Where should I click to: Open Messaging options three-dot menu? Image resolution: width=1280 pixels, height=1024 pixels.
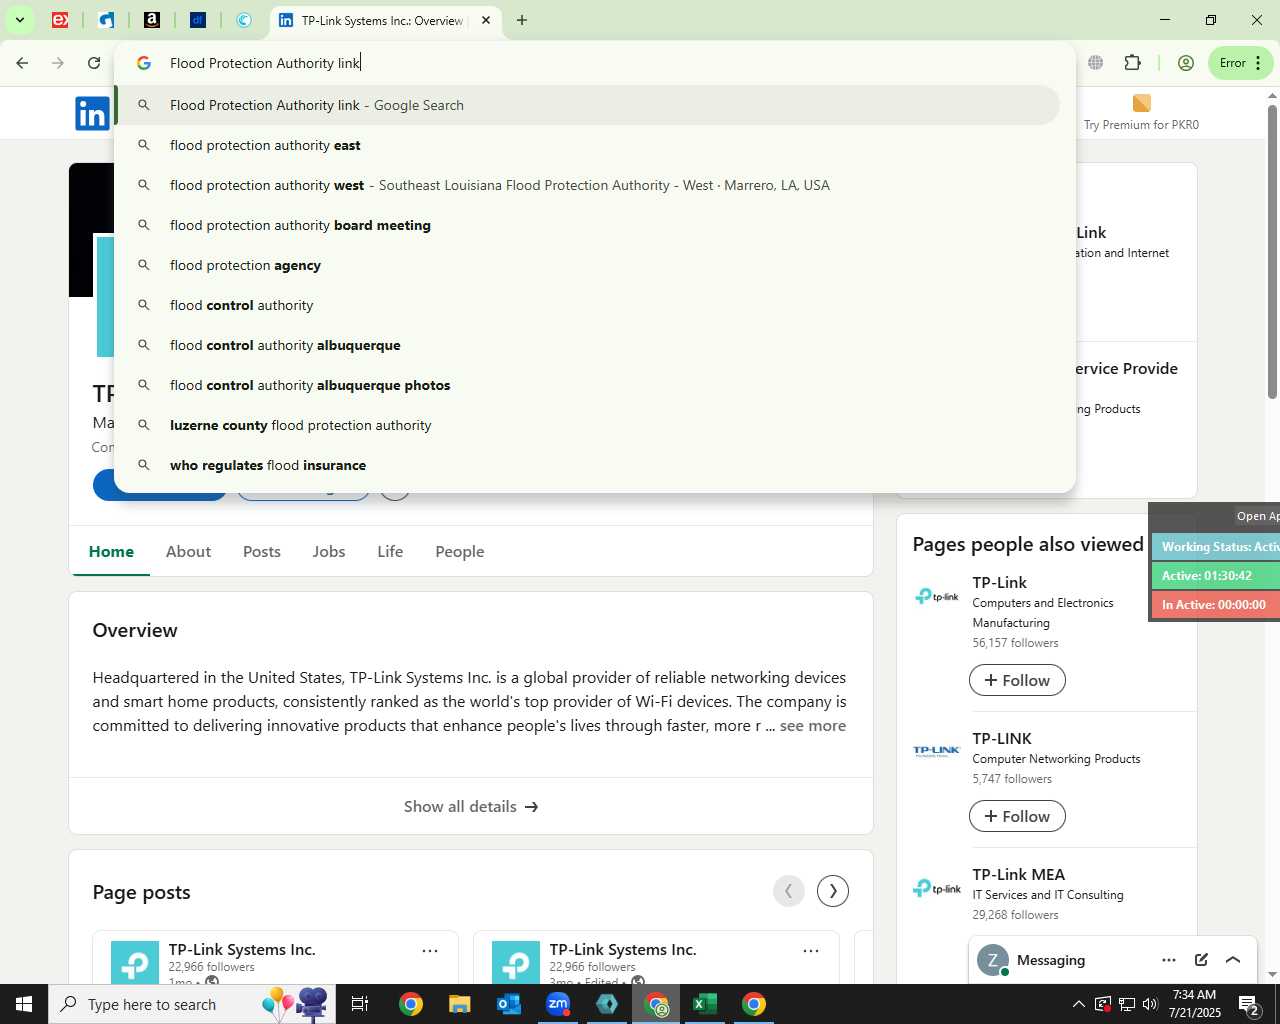[1169, 960]
